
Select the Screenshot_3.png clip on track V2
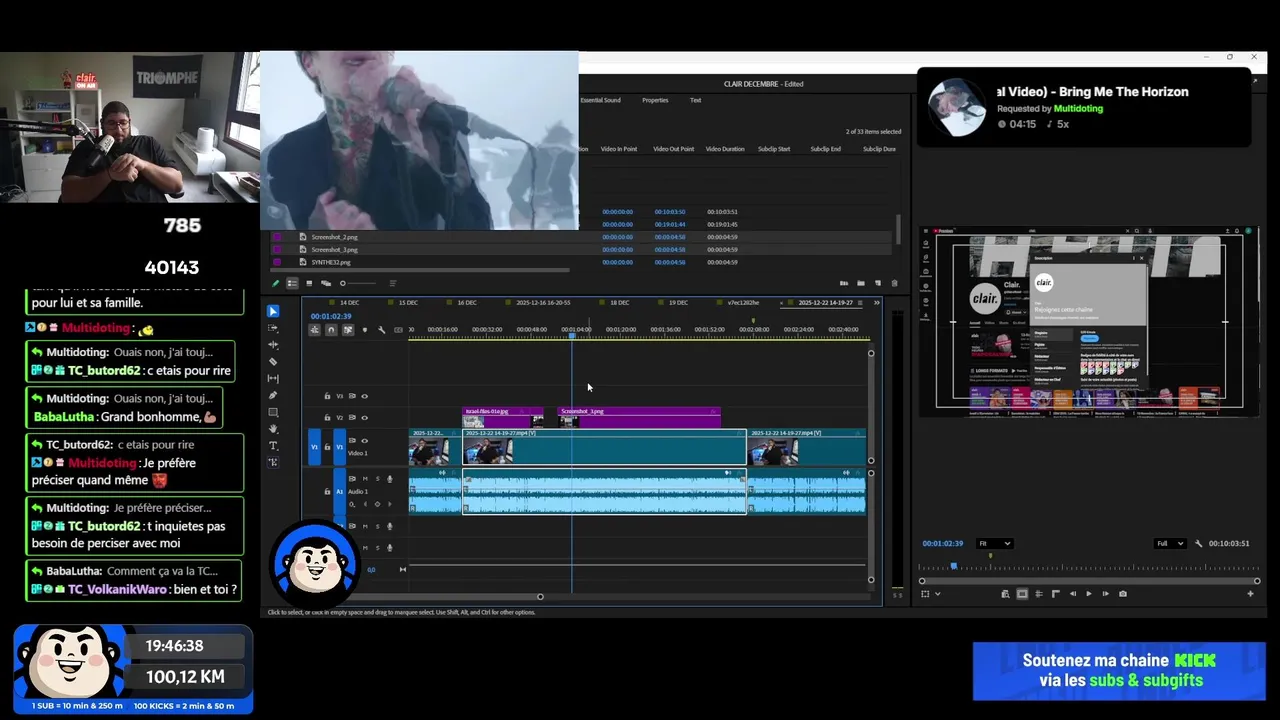638,416
